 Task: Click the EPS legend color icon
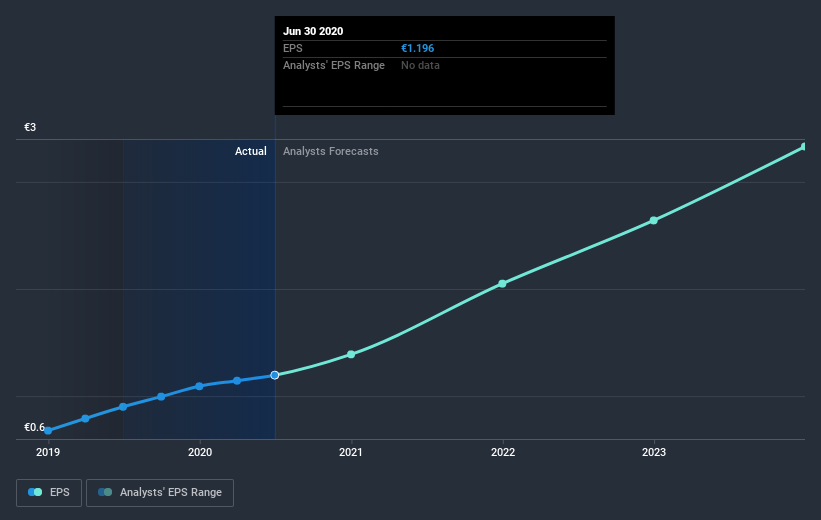point(35,492)
